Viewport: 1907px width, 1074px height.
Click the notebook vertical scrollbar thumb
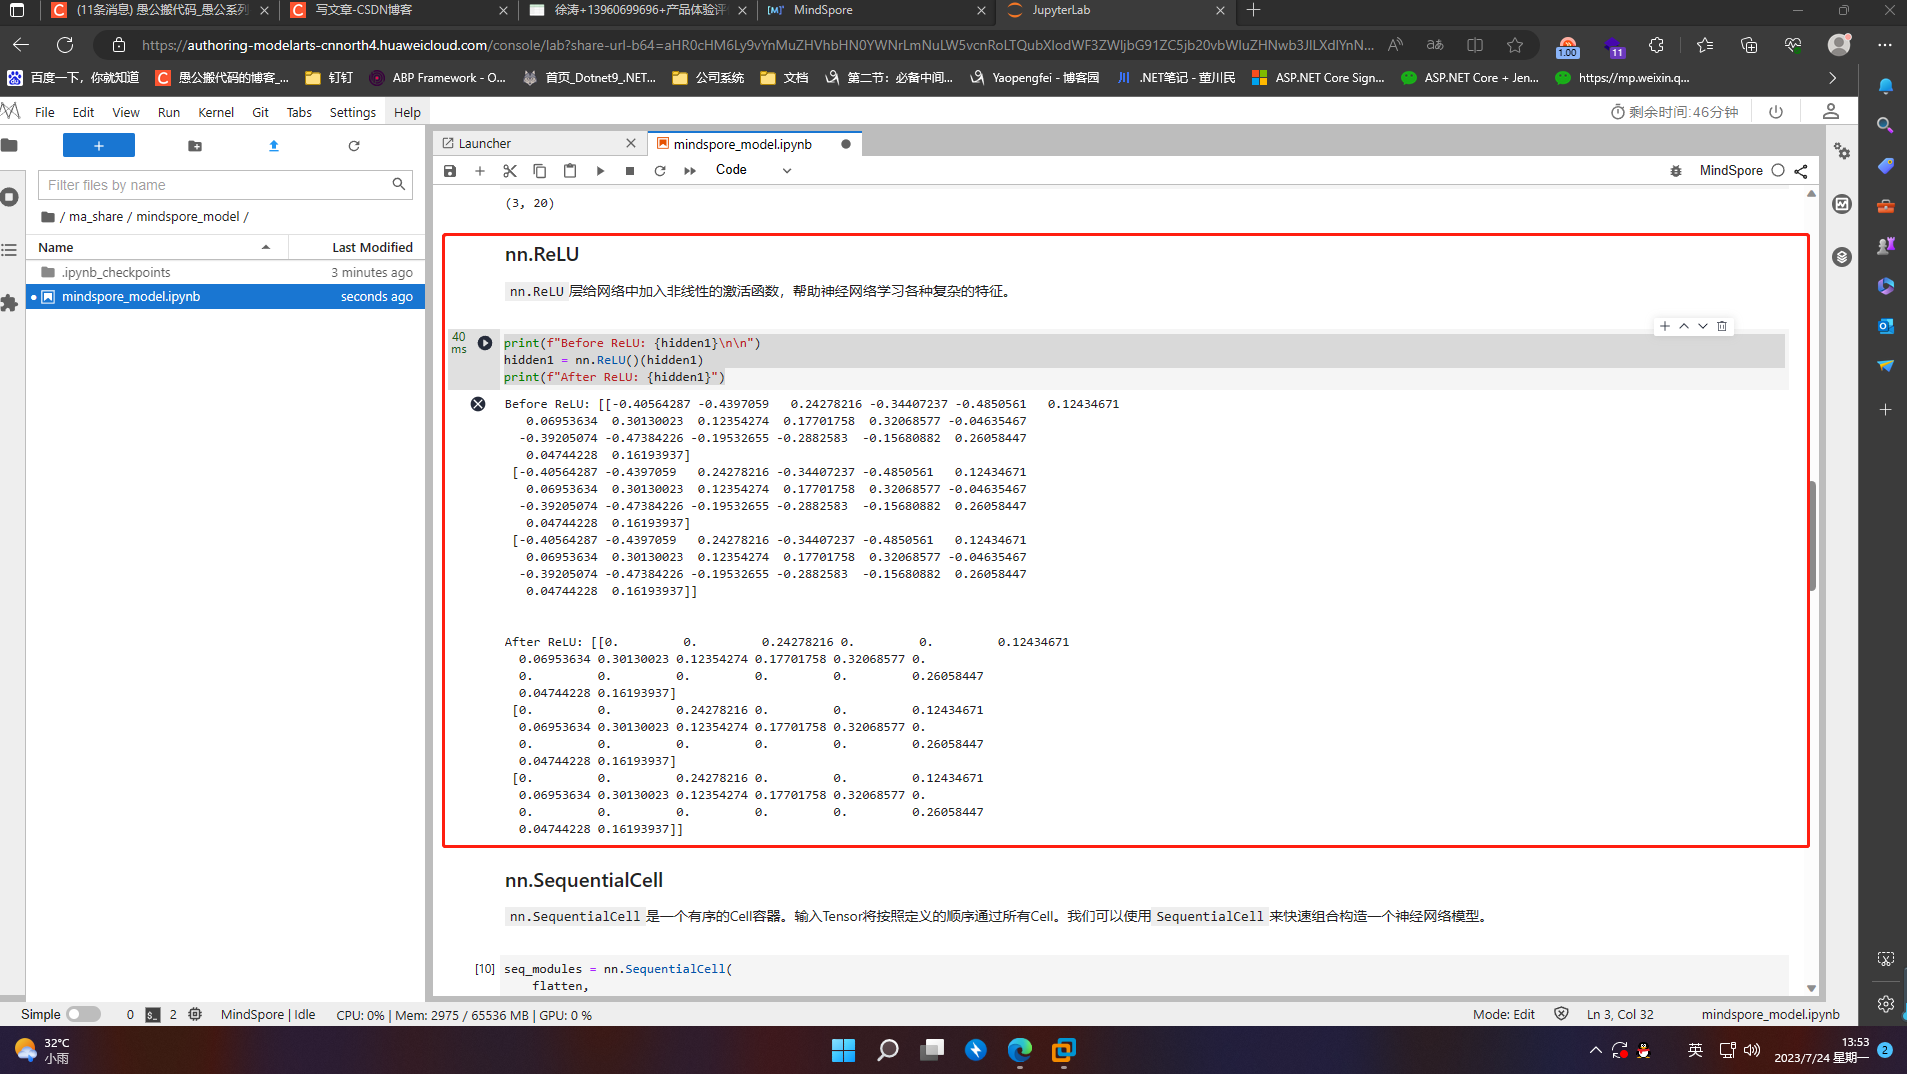pyautogui.click(x=1812, y=536)
